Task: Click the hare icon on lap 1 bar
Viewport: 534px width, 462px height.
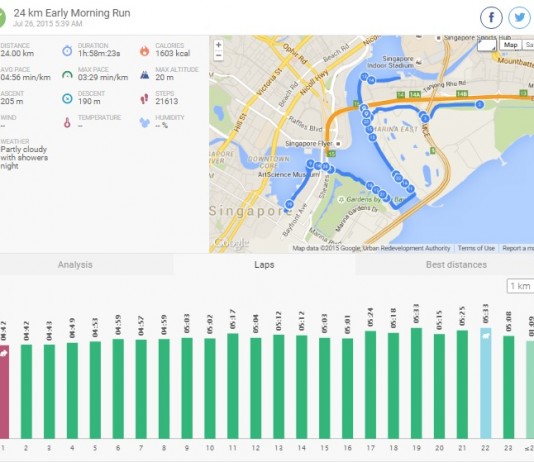Action: click(x=3, y=353)
